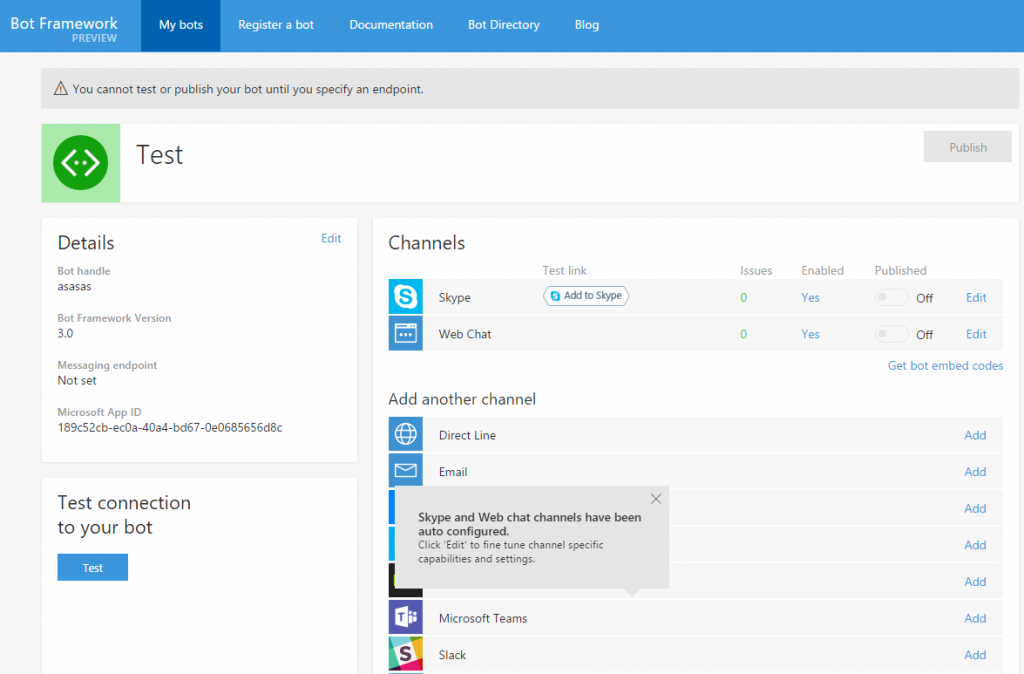Click the Slack channel icon

406,654
